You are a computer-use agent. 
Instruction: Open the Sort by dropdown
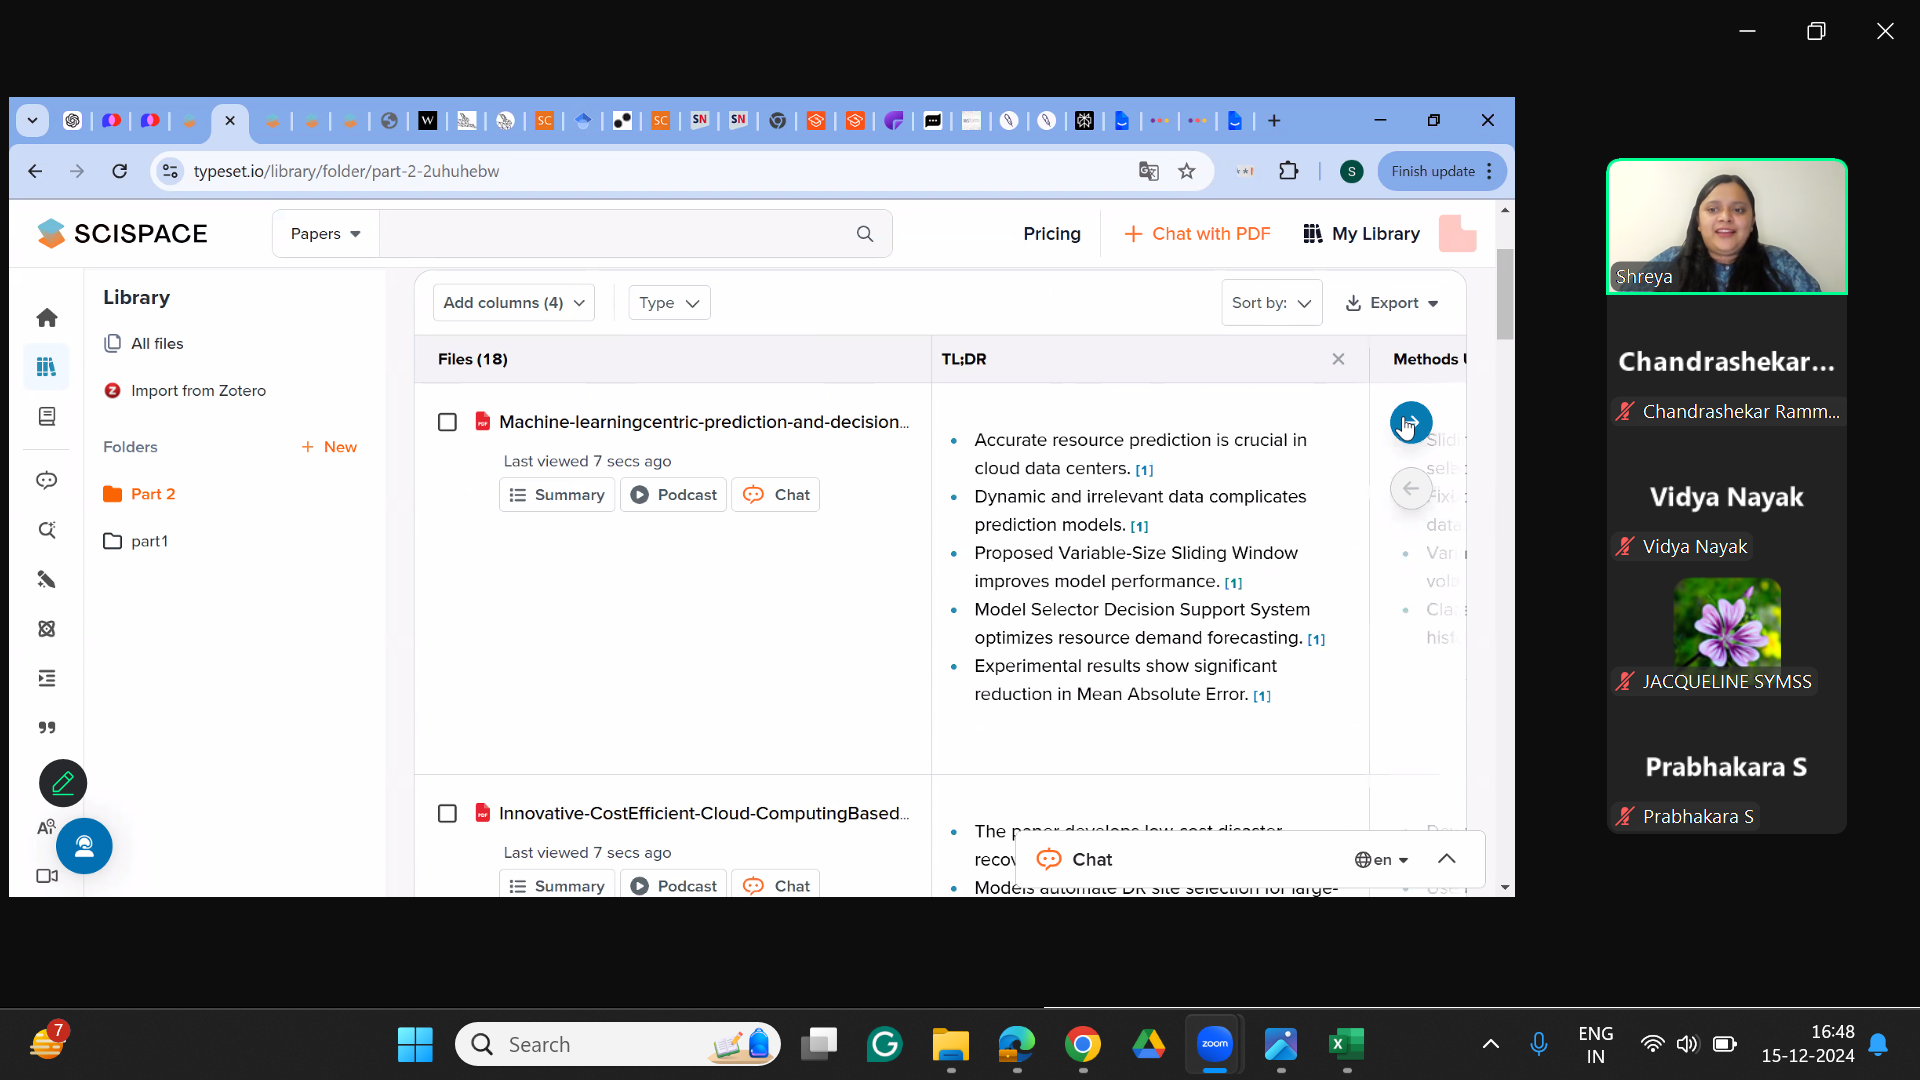(1272, 303)
